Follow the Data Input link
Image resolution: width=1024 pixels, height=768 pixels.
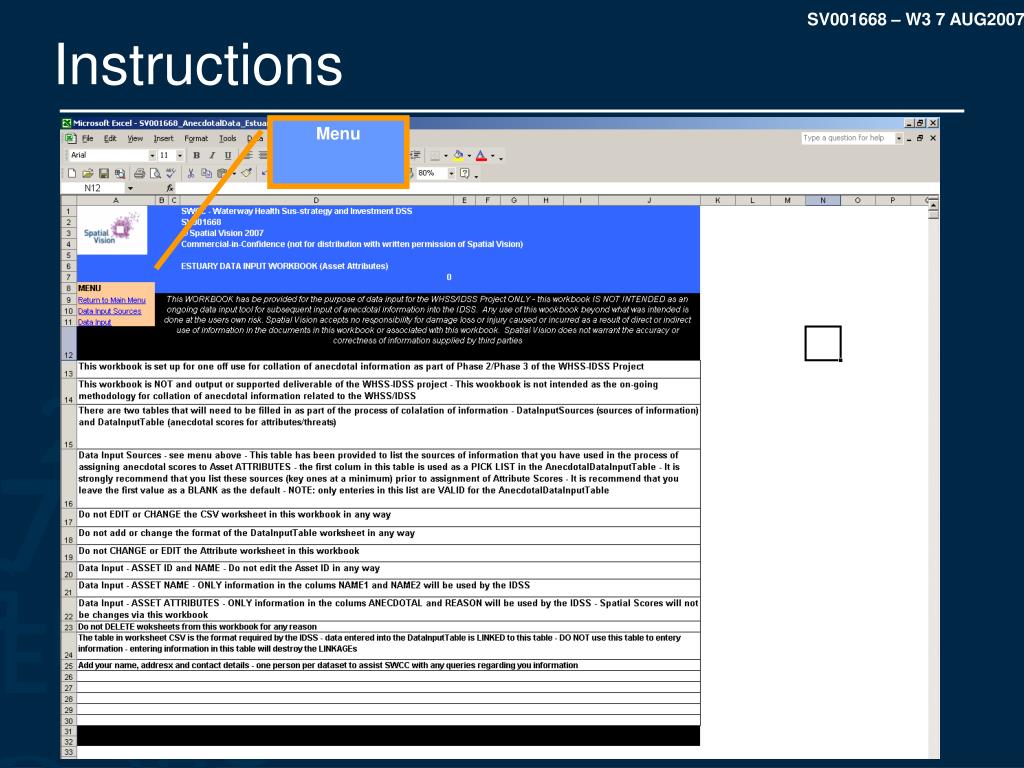pyautogui.click(x=95, y=322)
